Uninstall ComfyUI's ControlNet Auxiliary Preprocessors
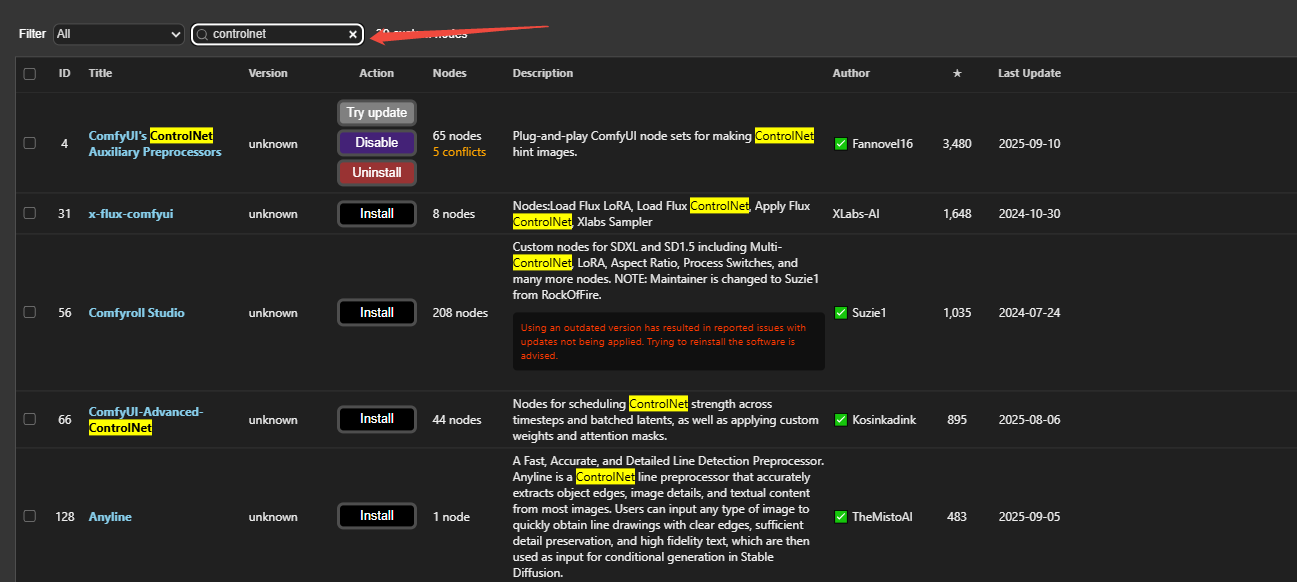The image size is (1297, 582). click(x=376, y=173)
